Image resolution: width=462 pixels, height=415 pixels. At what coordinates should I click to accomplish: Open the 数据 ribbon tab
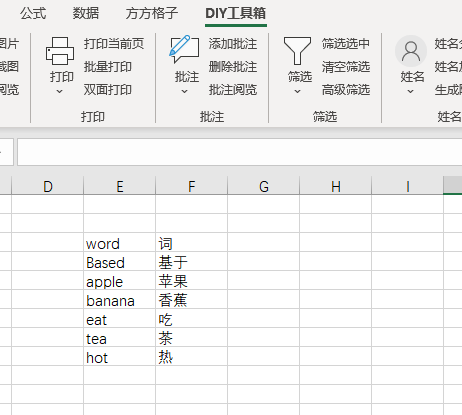pos(86,14)
